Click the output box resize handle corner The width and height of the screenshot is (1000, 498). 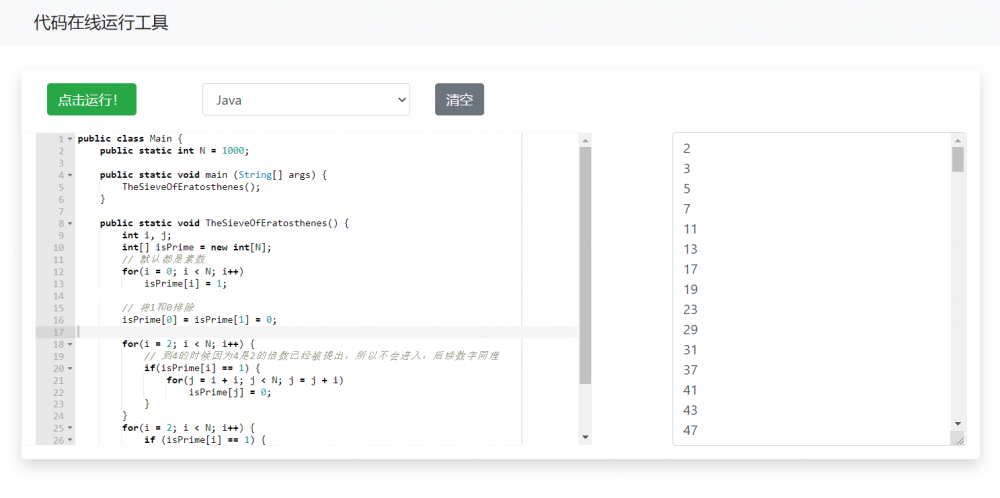pyautogui.click(x=959, y=438)
